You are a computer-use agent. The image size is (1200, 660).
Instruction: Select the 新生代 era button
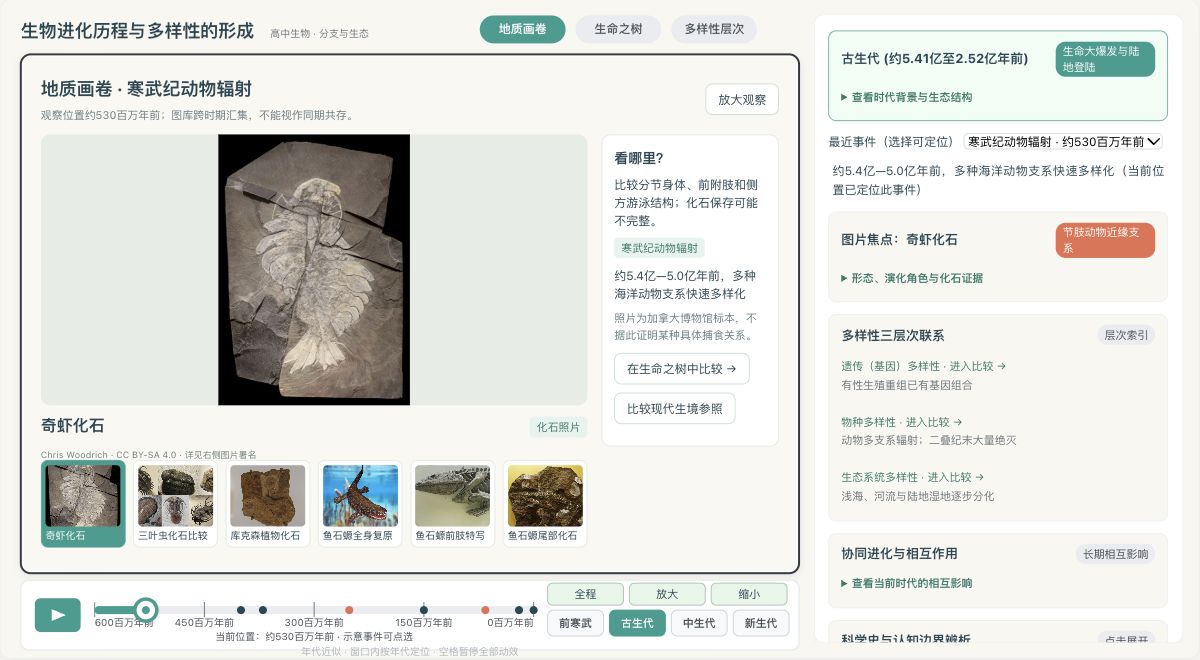click(761, 623)
